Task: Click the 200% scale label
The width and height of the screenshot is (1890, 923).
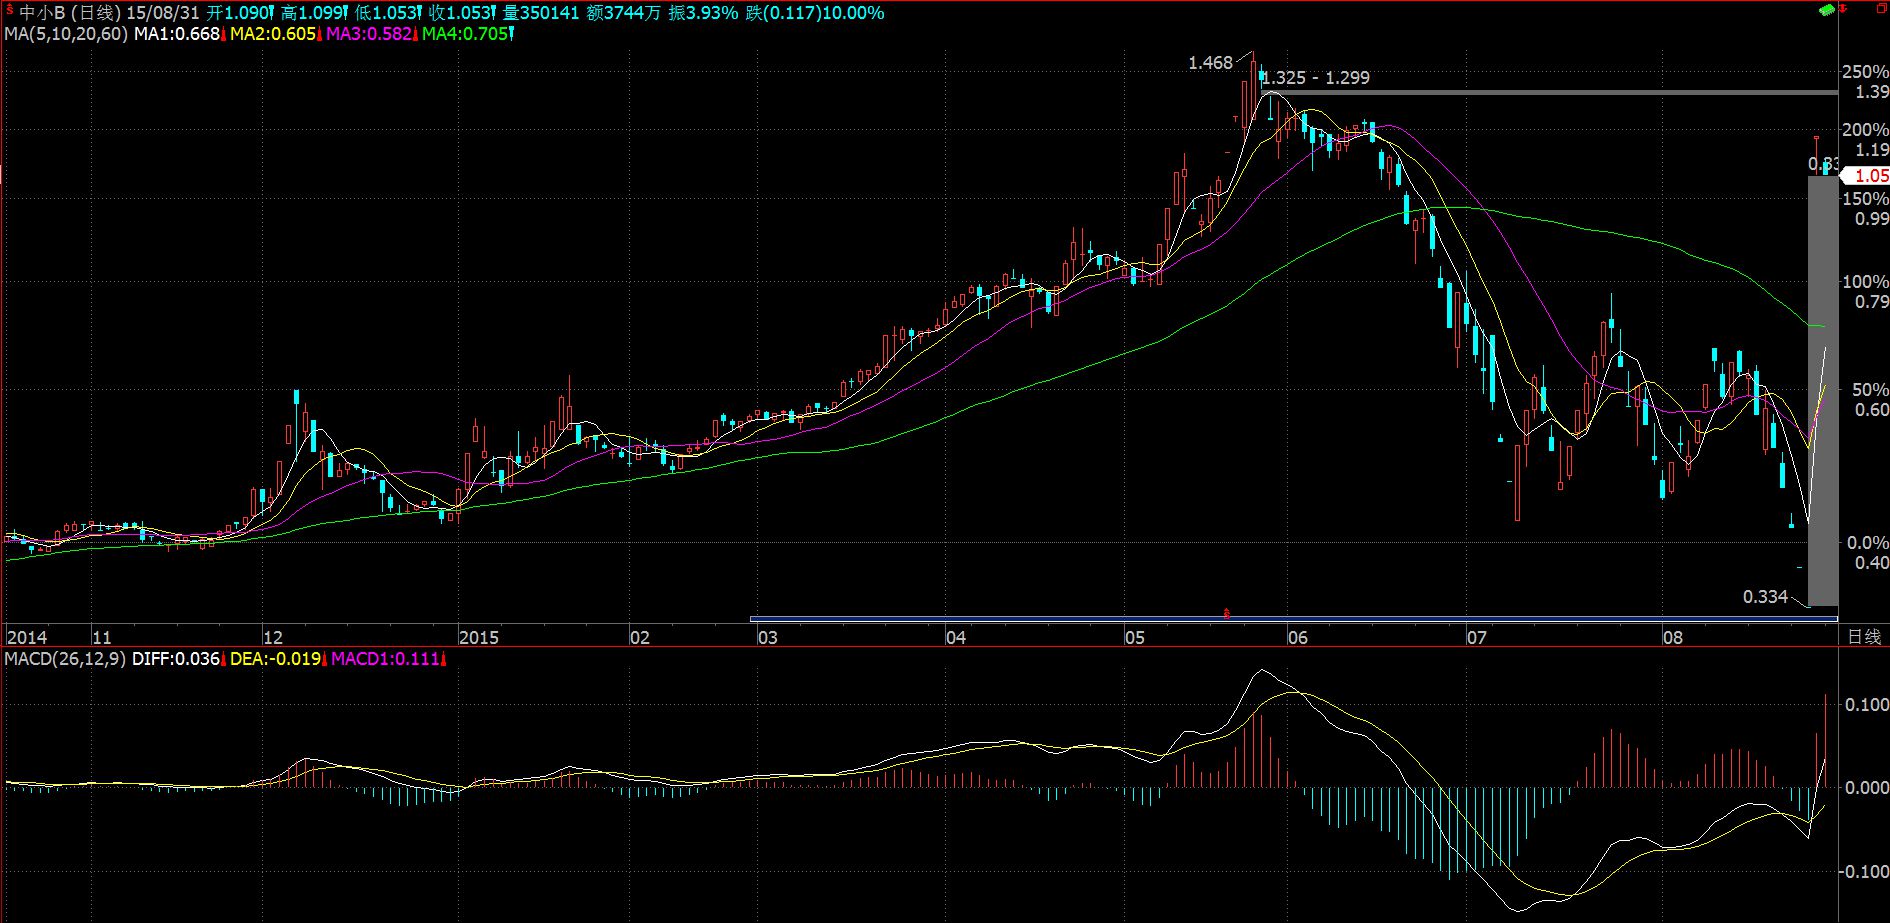Action: point(1865,130)
